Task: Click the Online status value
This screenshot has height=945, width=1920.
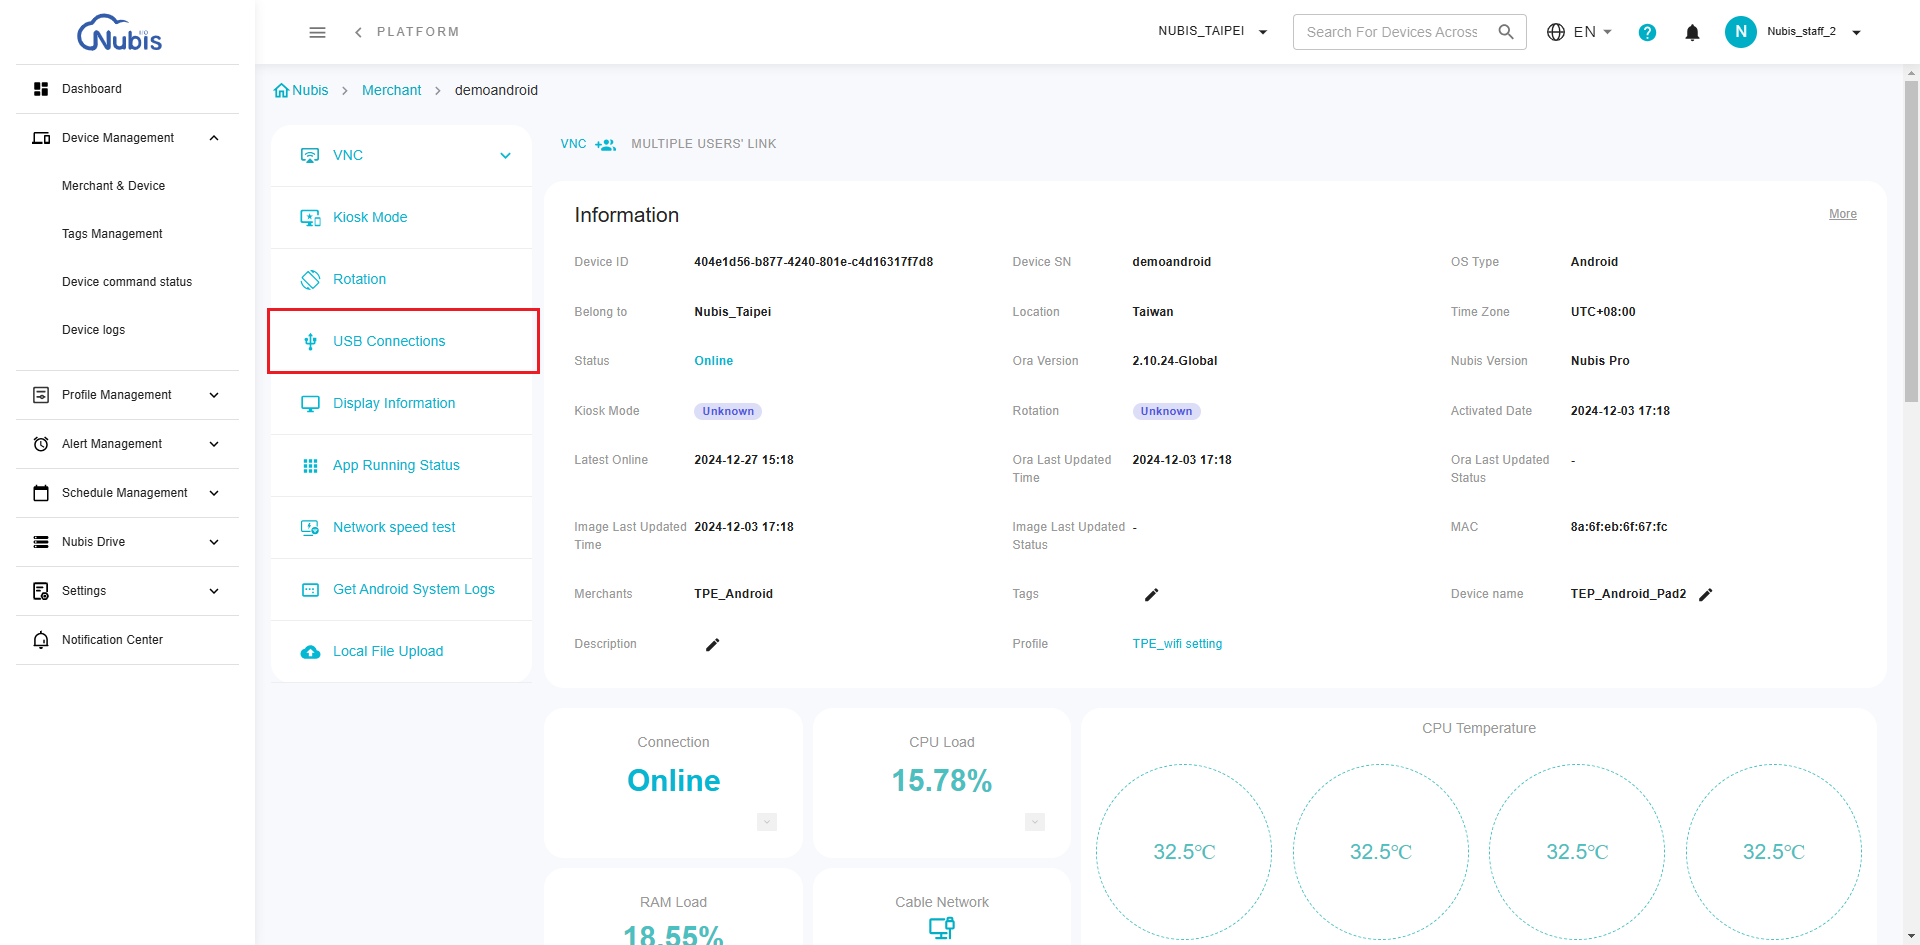Action: tap(713, 361)
